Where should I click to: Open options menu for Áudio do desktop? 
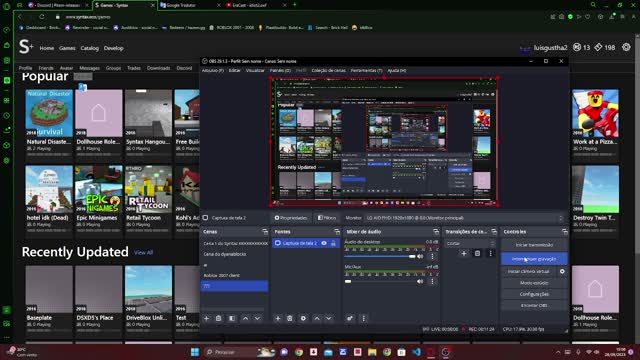[x=432, y=256]
